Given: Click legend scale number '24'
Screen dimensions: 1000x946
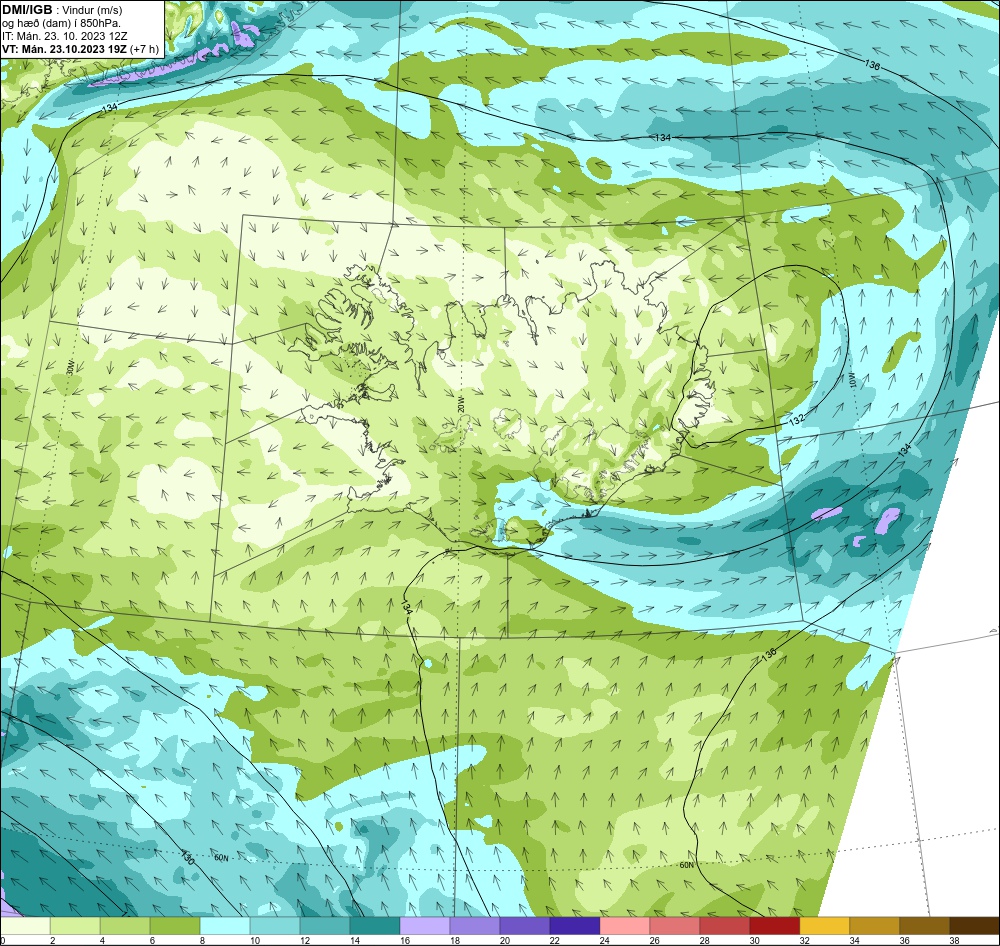Looking at the screenshot, I should coord(605,940).
